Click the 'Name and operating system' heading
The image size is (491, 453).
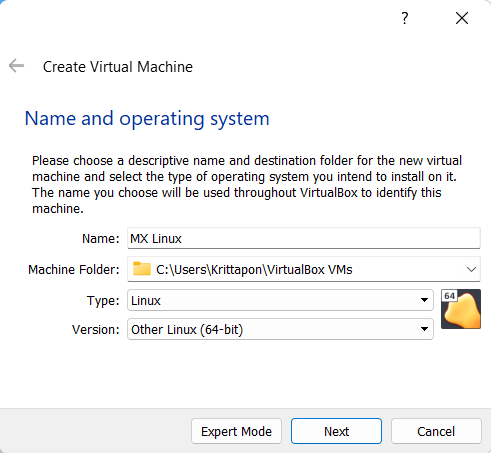tap(147, 119)
